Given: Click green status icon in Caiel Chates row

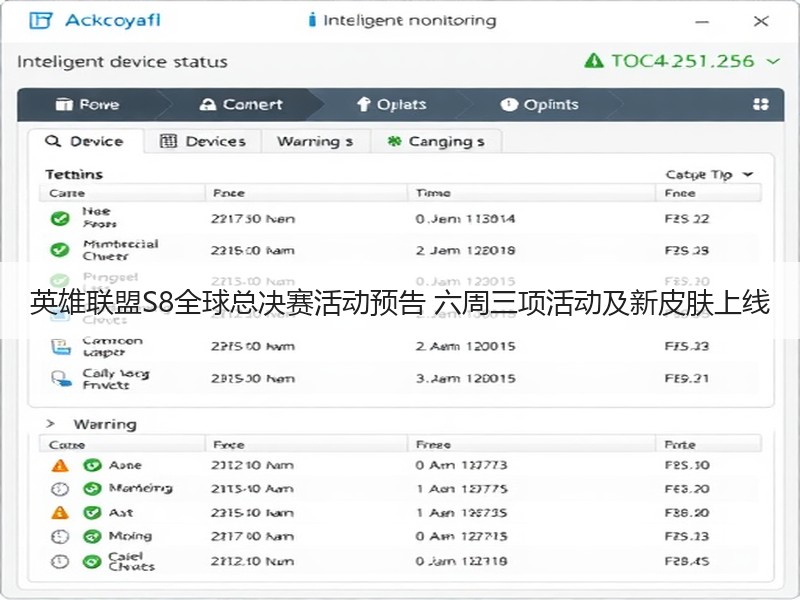Looking at the screenshot, I should coord(92,561).
